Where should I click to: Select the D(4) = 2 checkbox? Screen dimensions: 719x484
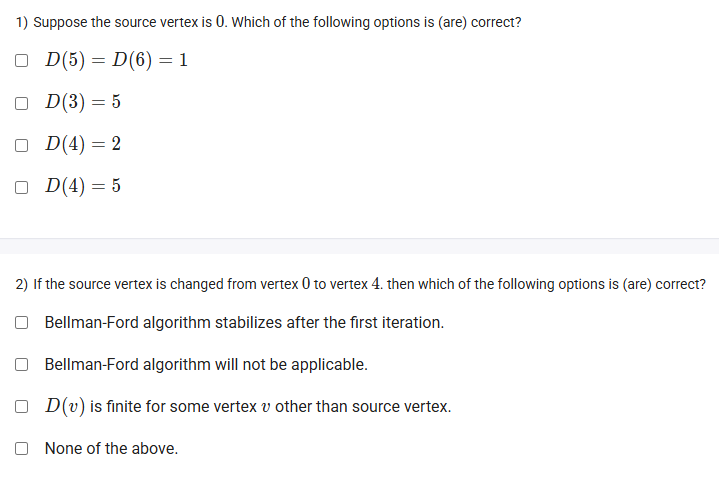pyautogui.click(x=22, y=145)
